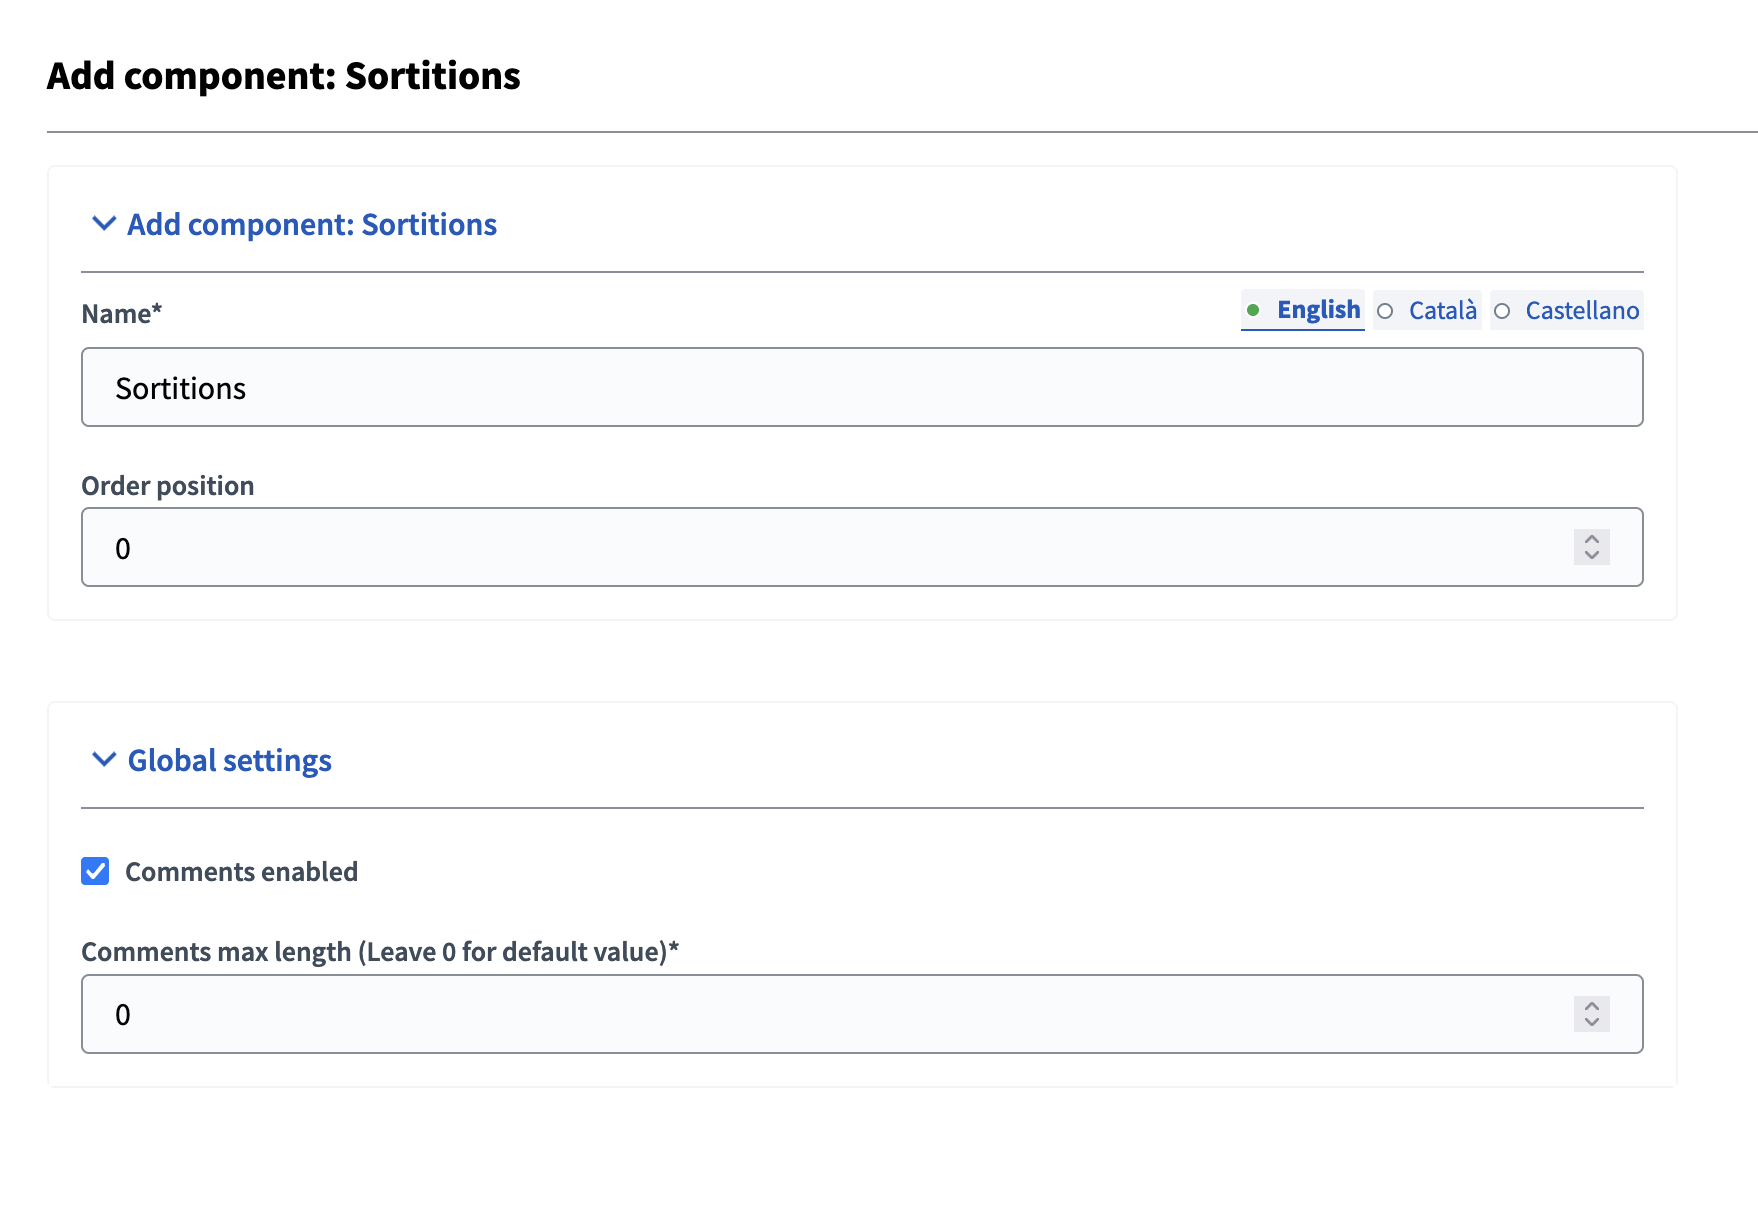Viewport: 1758px width, 1208px height.
Task: Disable the Comments enabled checkbox
Action: pyautogui.click(x=95, y=871)
